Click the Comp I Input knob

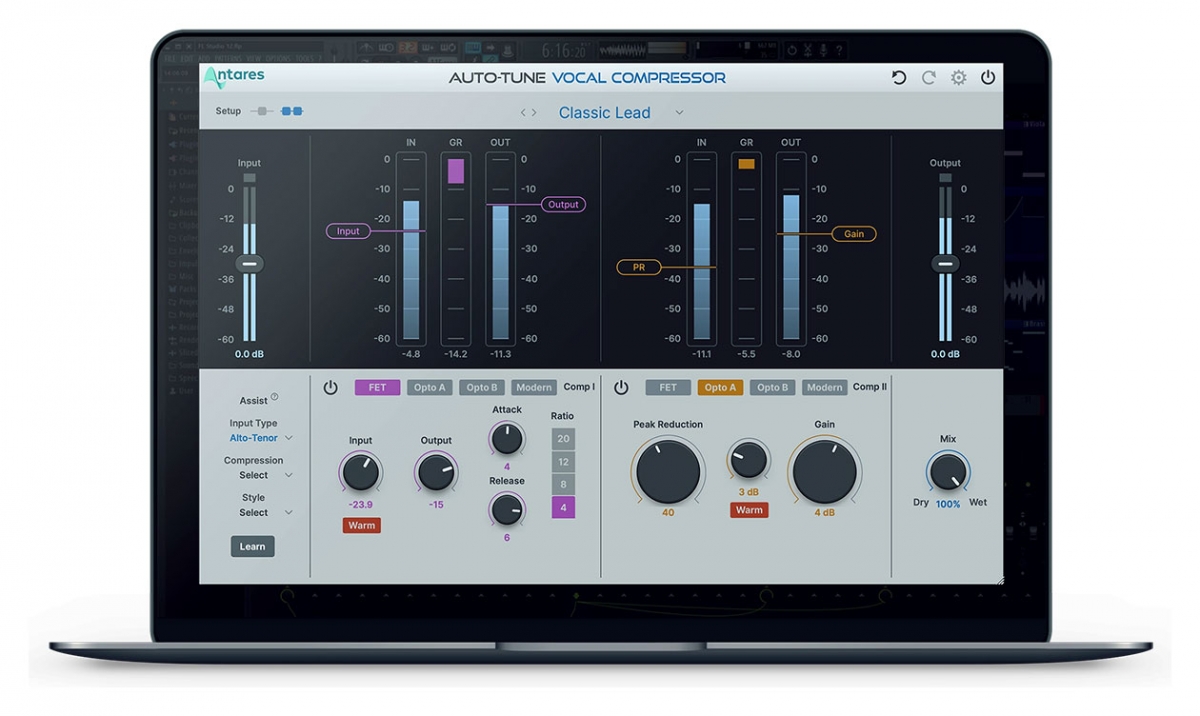(360, 471)
